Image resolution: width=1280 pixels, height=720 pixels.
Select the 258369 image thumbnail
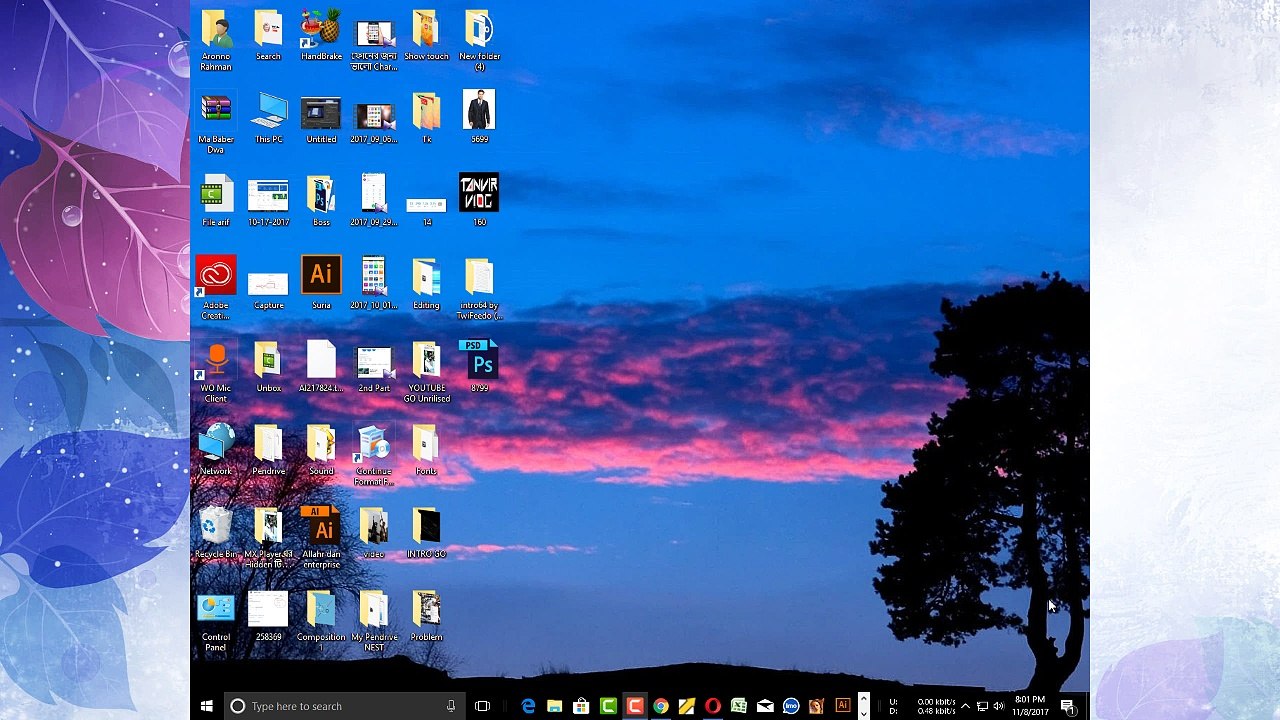click(x=269, y=611)
